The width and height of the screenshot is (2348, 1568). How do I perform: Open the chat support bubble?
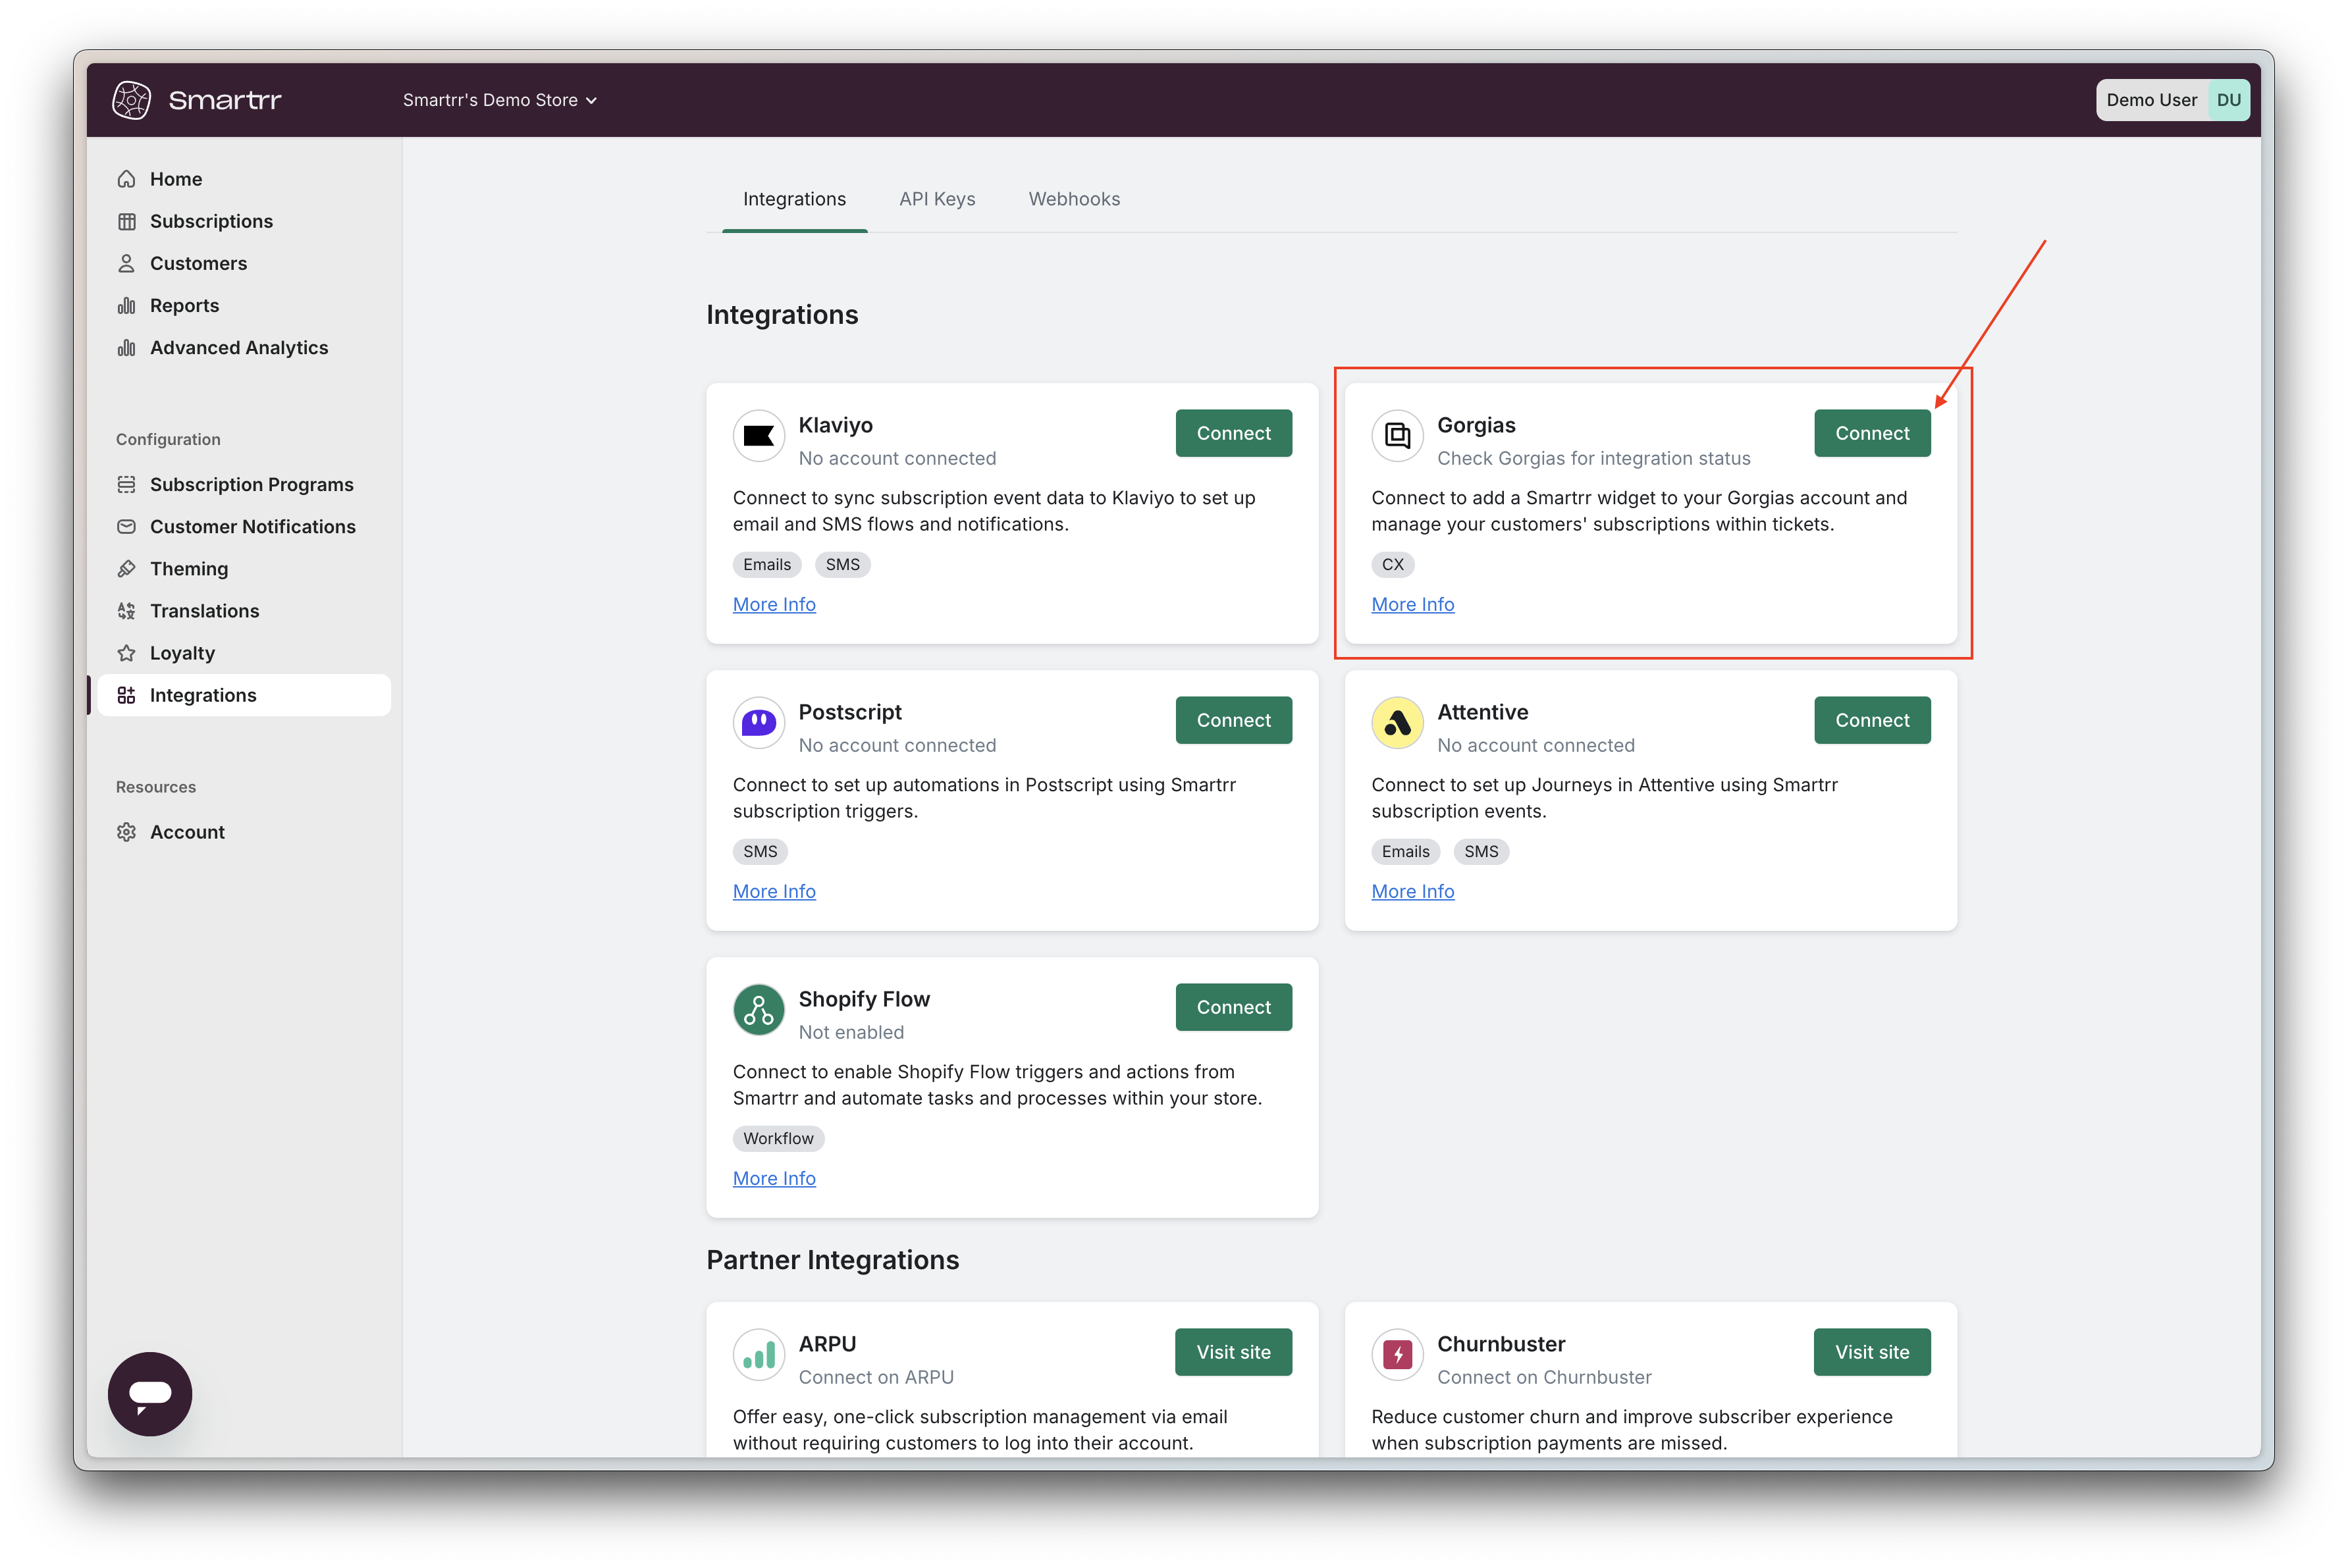point(150,1393)
